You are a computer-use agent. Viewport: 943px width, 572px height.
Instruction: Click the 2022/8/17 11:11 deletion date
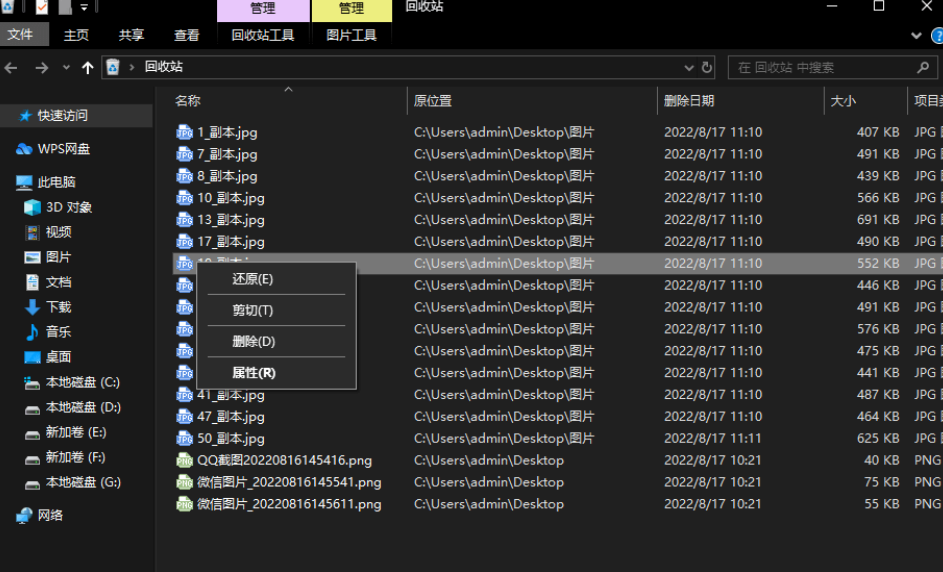coord(713,438)
